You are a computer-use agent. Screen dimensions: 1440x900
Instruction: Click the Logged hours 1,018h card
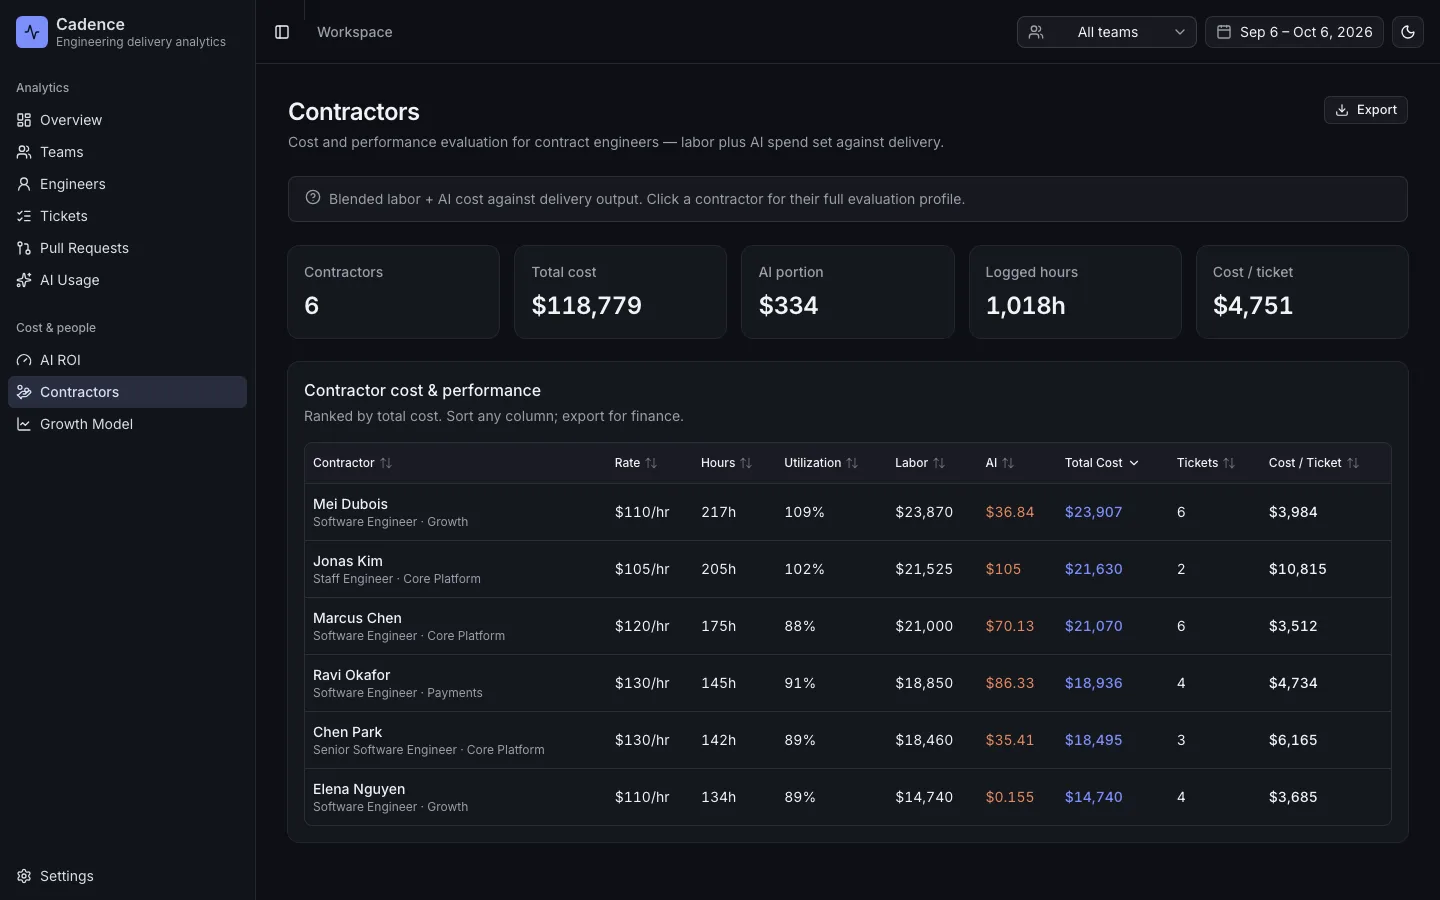1075,292
